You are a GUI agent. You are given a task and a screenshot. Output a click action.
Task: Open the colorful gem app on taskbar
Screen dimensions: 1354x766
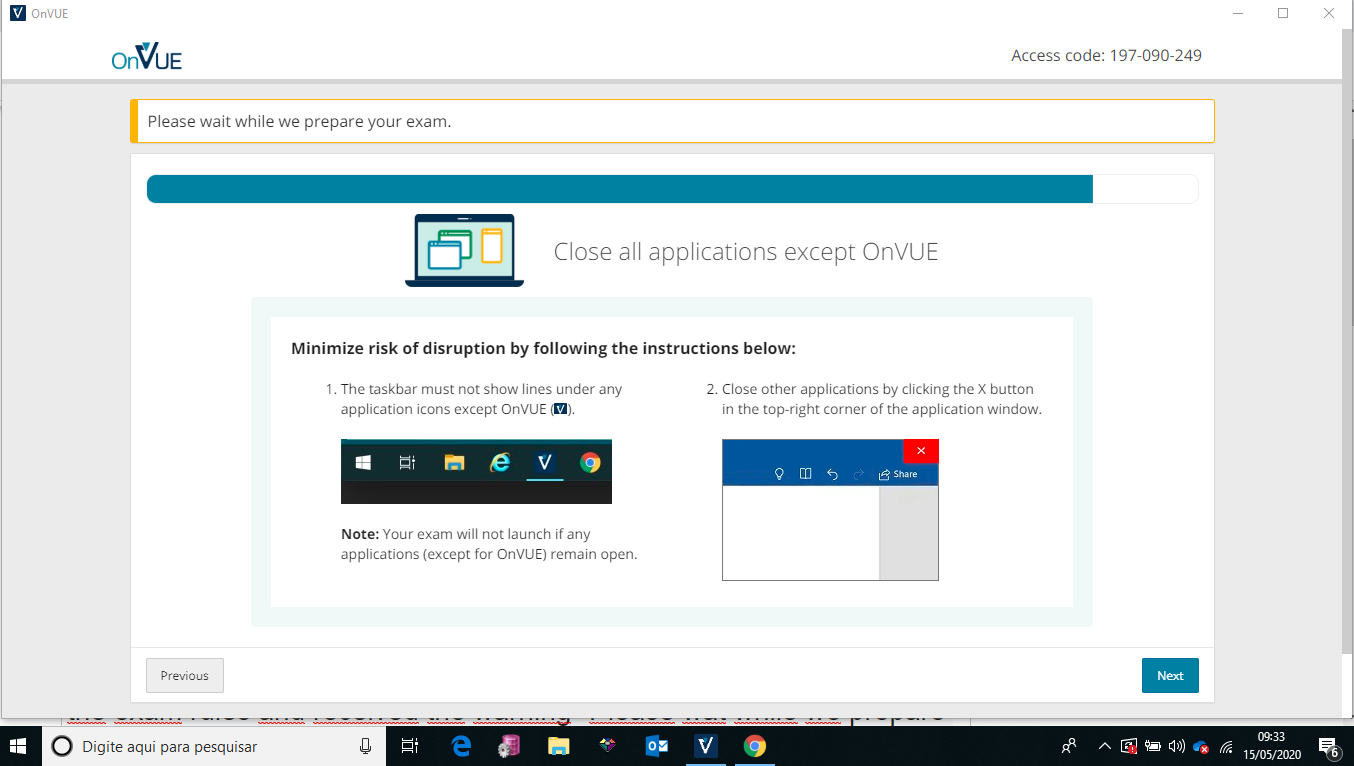(607, 746)
